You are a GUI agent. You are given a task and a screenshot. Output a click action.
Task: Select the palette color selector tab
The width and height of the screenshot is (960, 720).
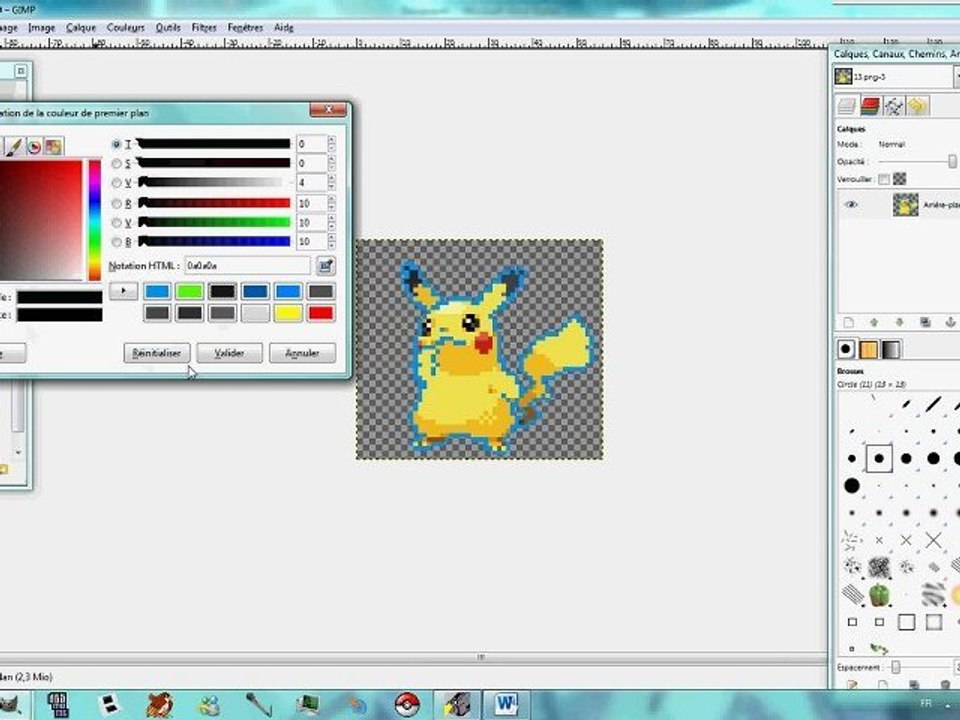coord(54,146)
